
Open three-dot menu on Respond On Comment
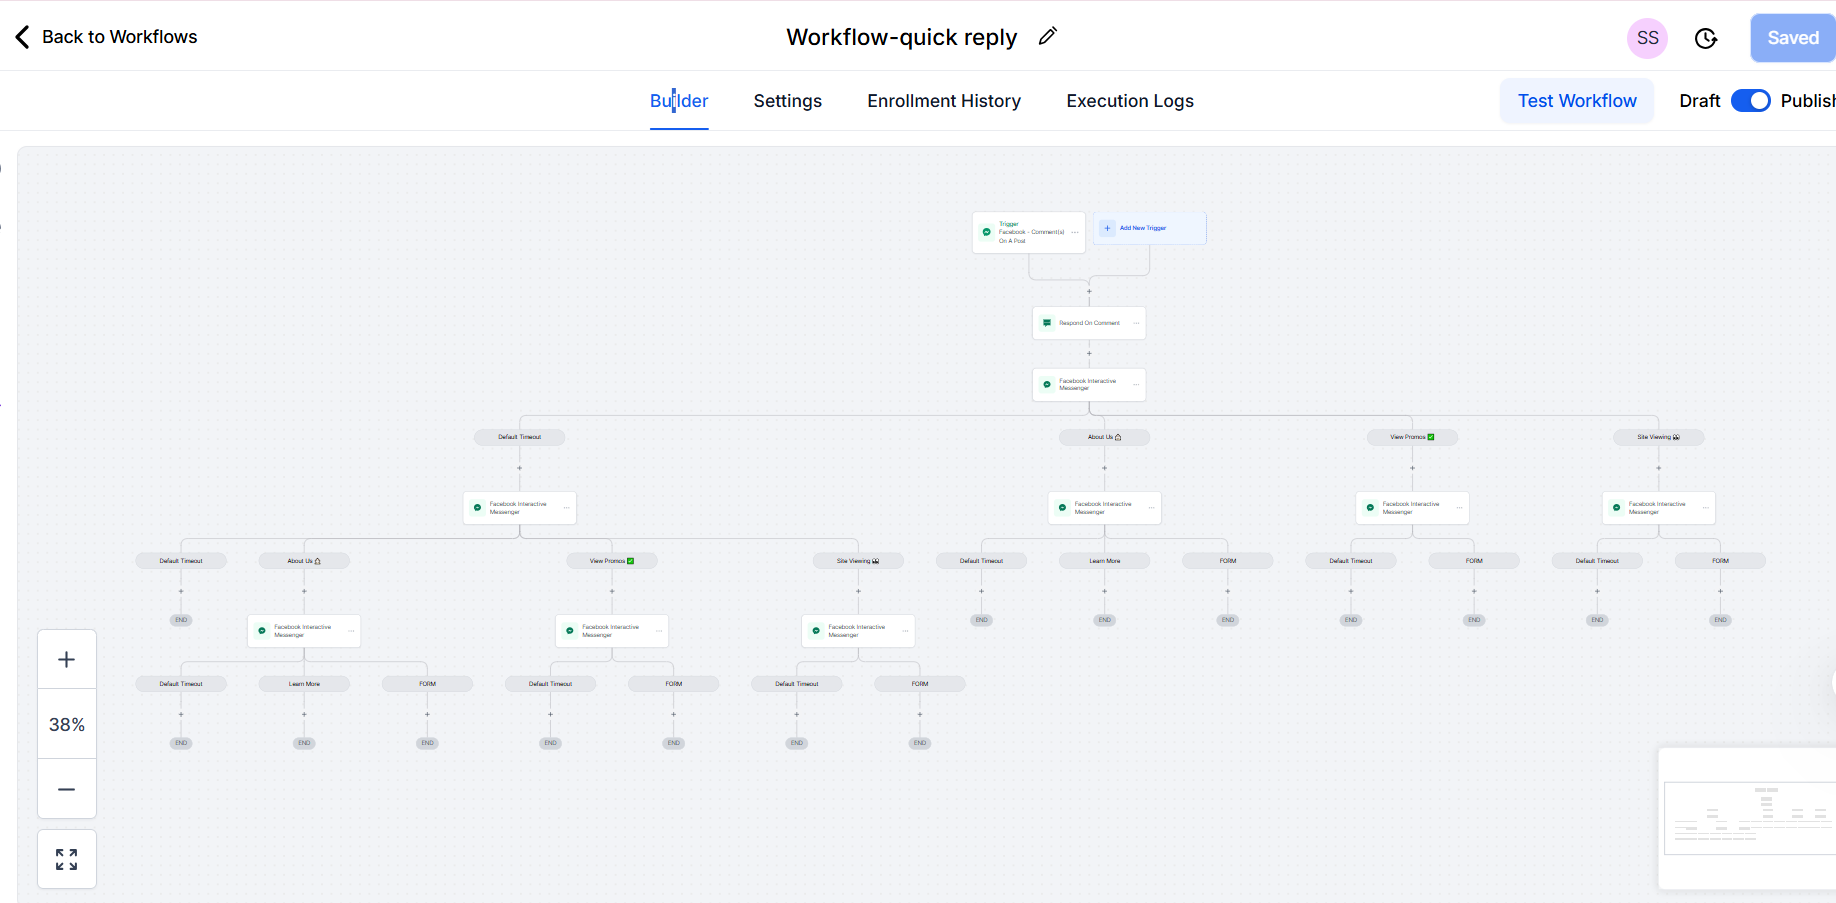coord(1136,323)
